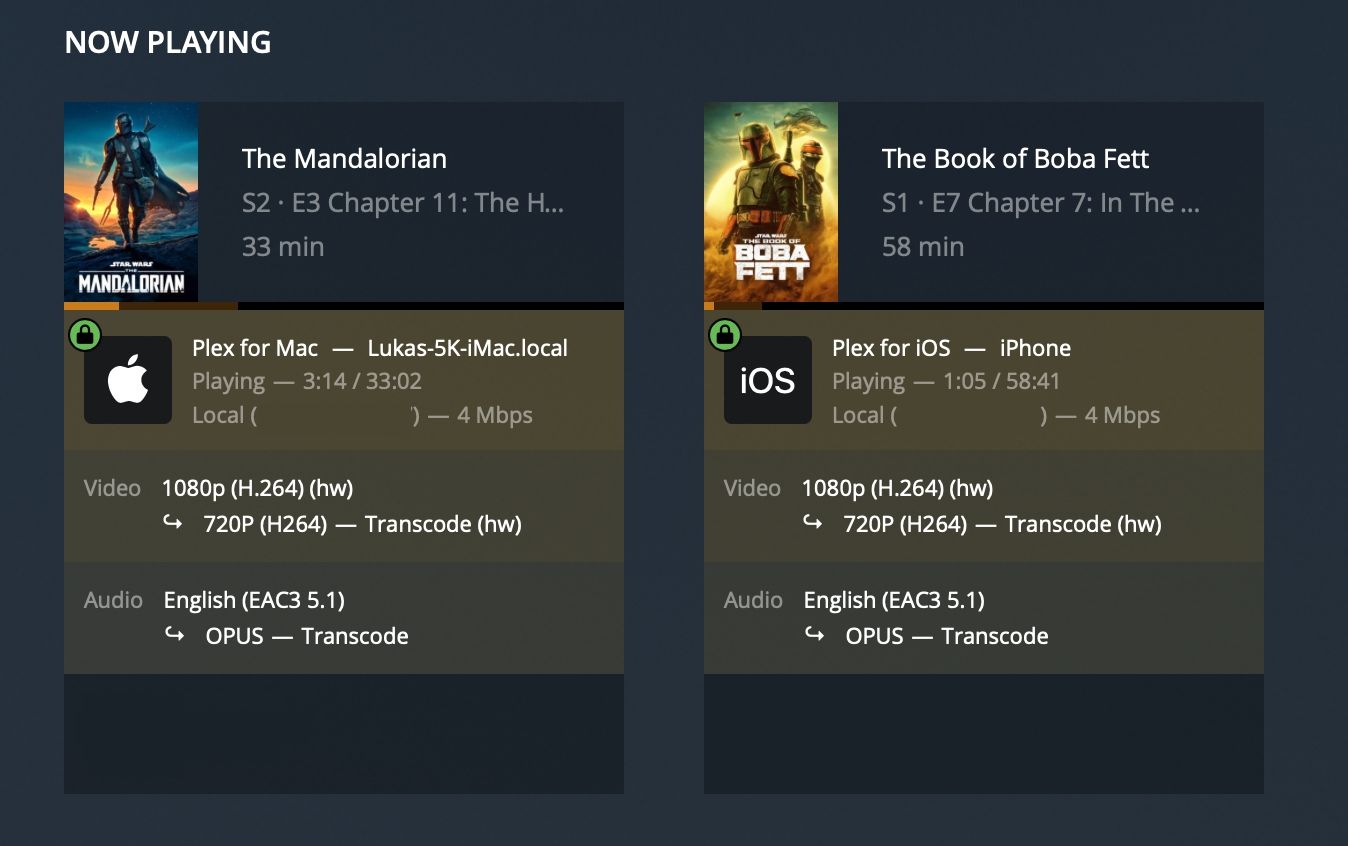Click the Now Playing section heading
The image size is (1348, 846).
tap(168, 42)
